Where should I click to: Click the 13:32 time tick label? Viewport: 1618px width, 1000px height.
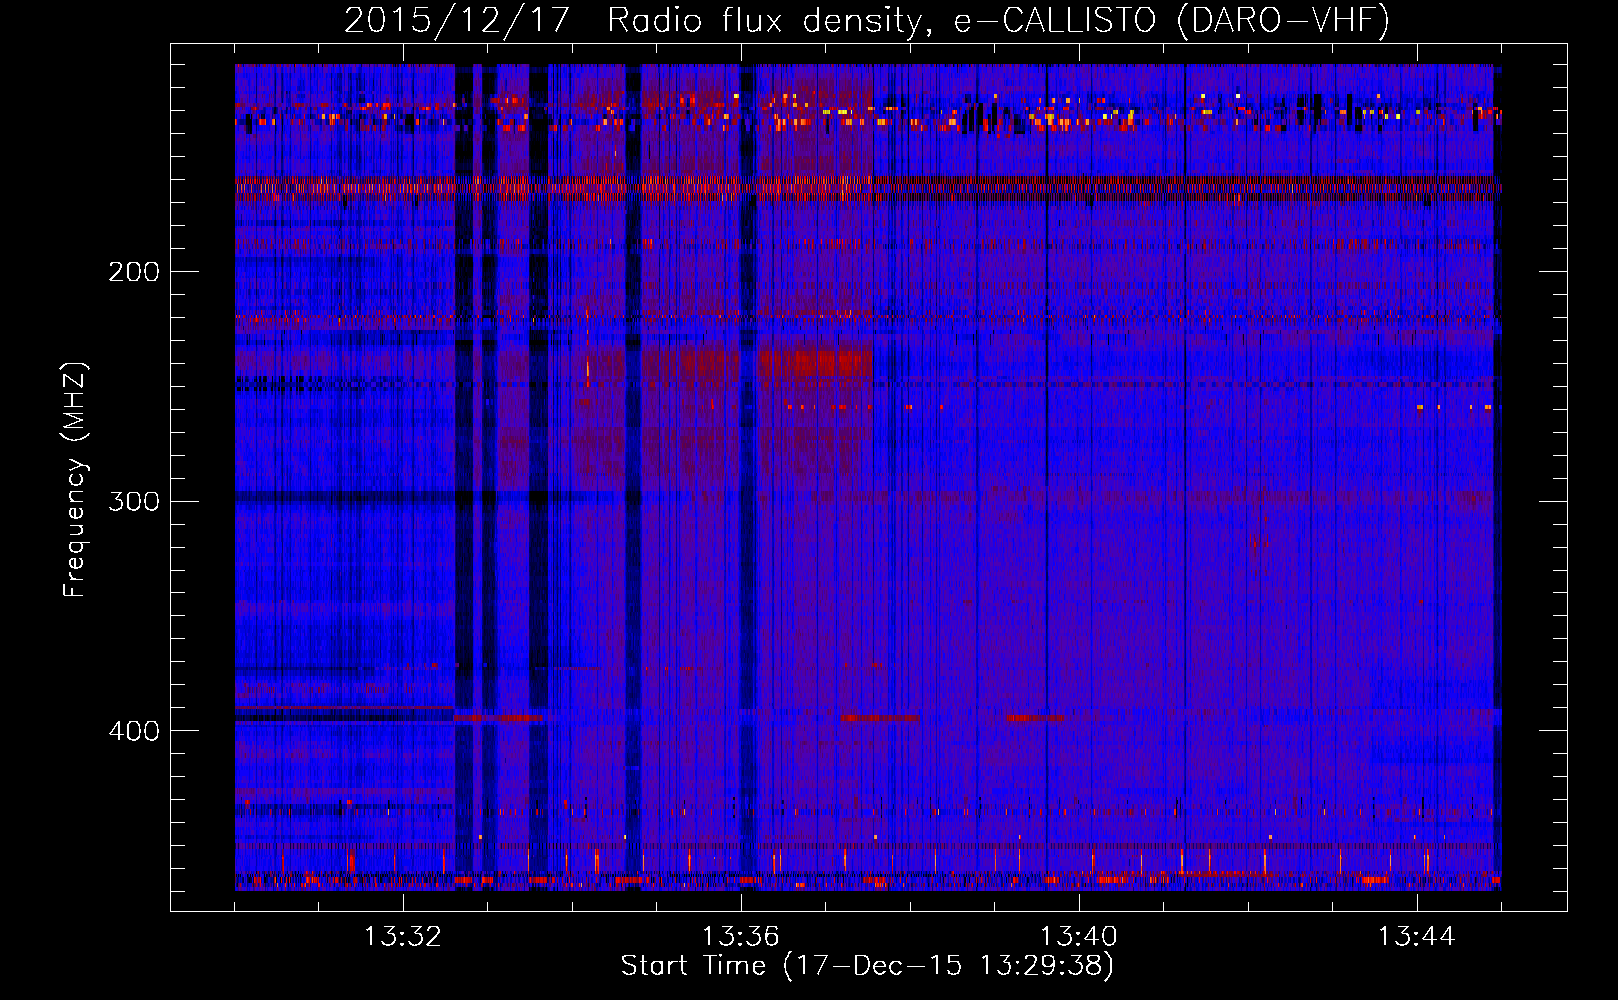click(x=403, y=937)
